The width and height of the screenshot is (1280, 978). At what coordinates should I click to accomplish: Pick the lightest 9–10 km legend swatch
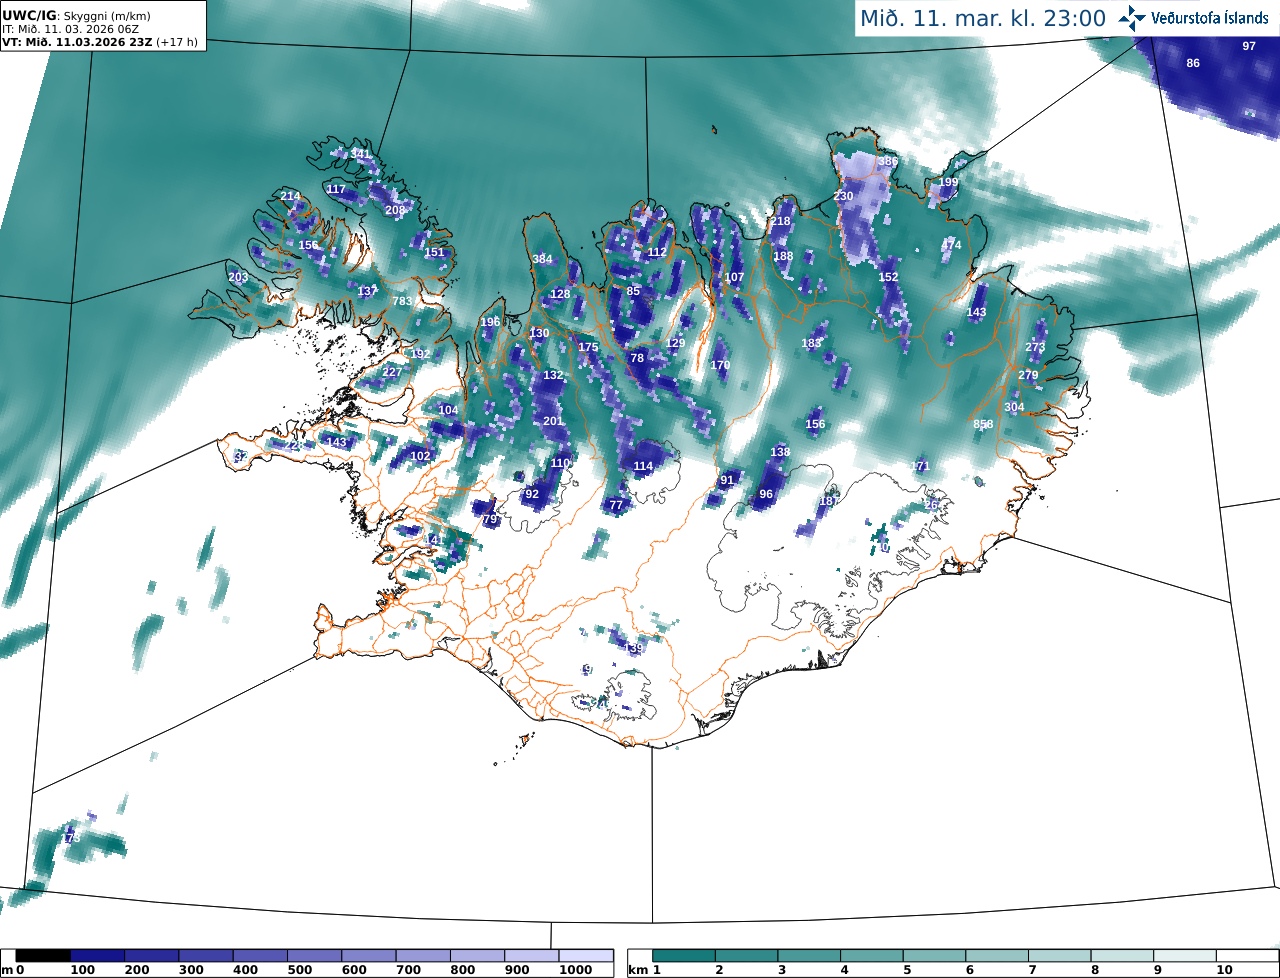point(1185,956)
